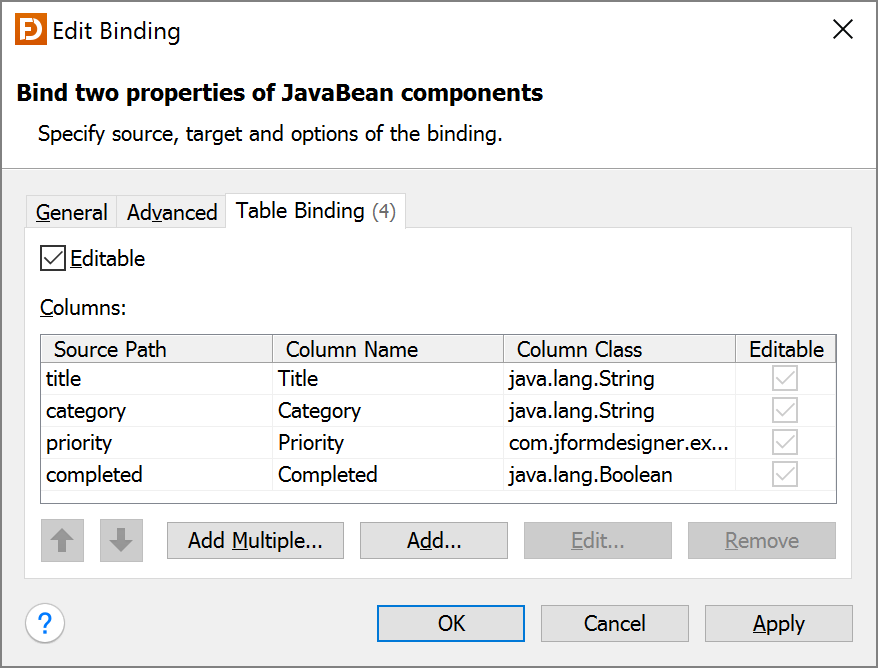Image resolution: width=878 pixels, height=668 pixels.
Task: Open help via the question mark icon
Action: point(44,623)
